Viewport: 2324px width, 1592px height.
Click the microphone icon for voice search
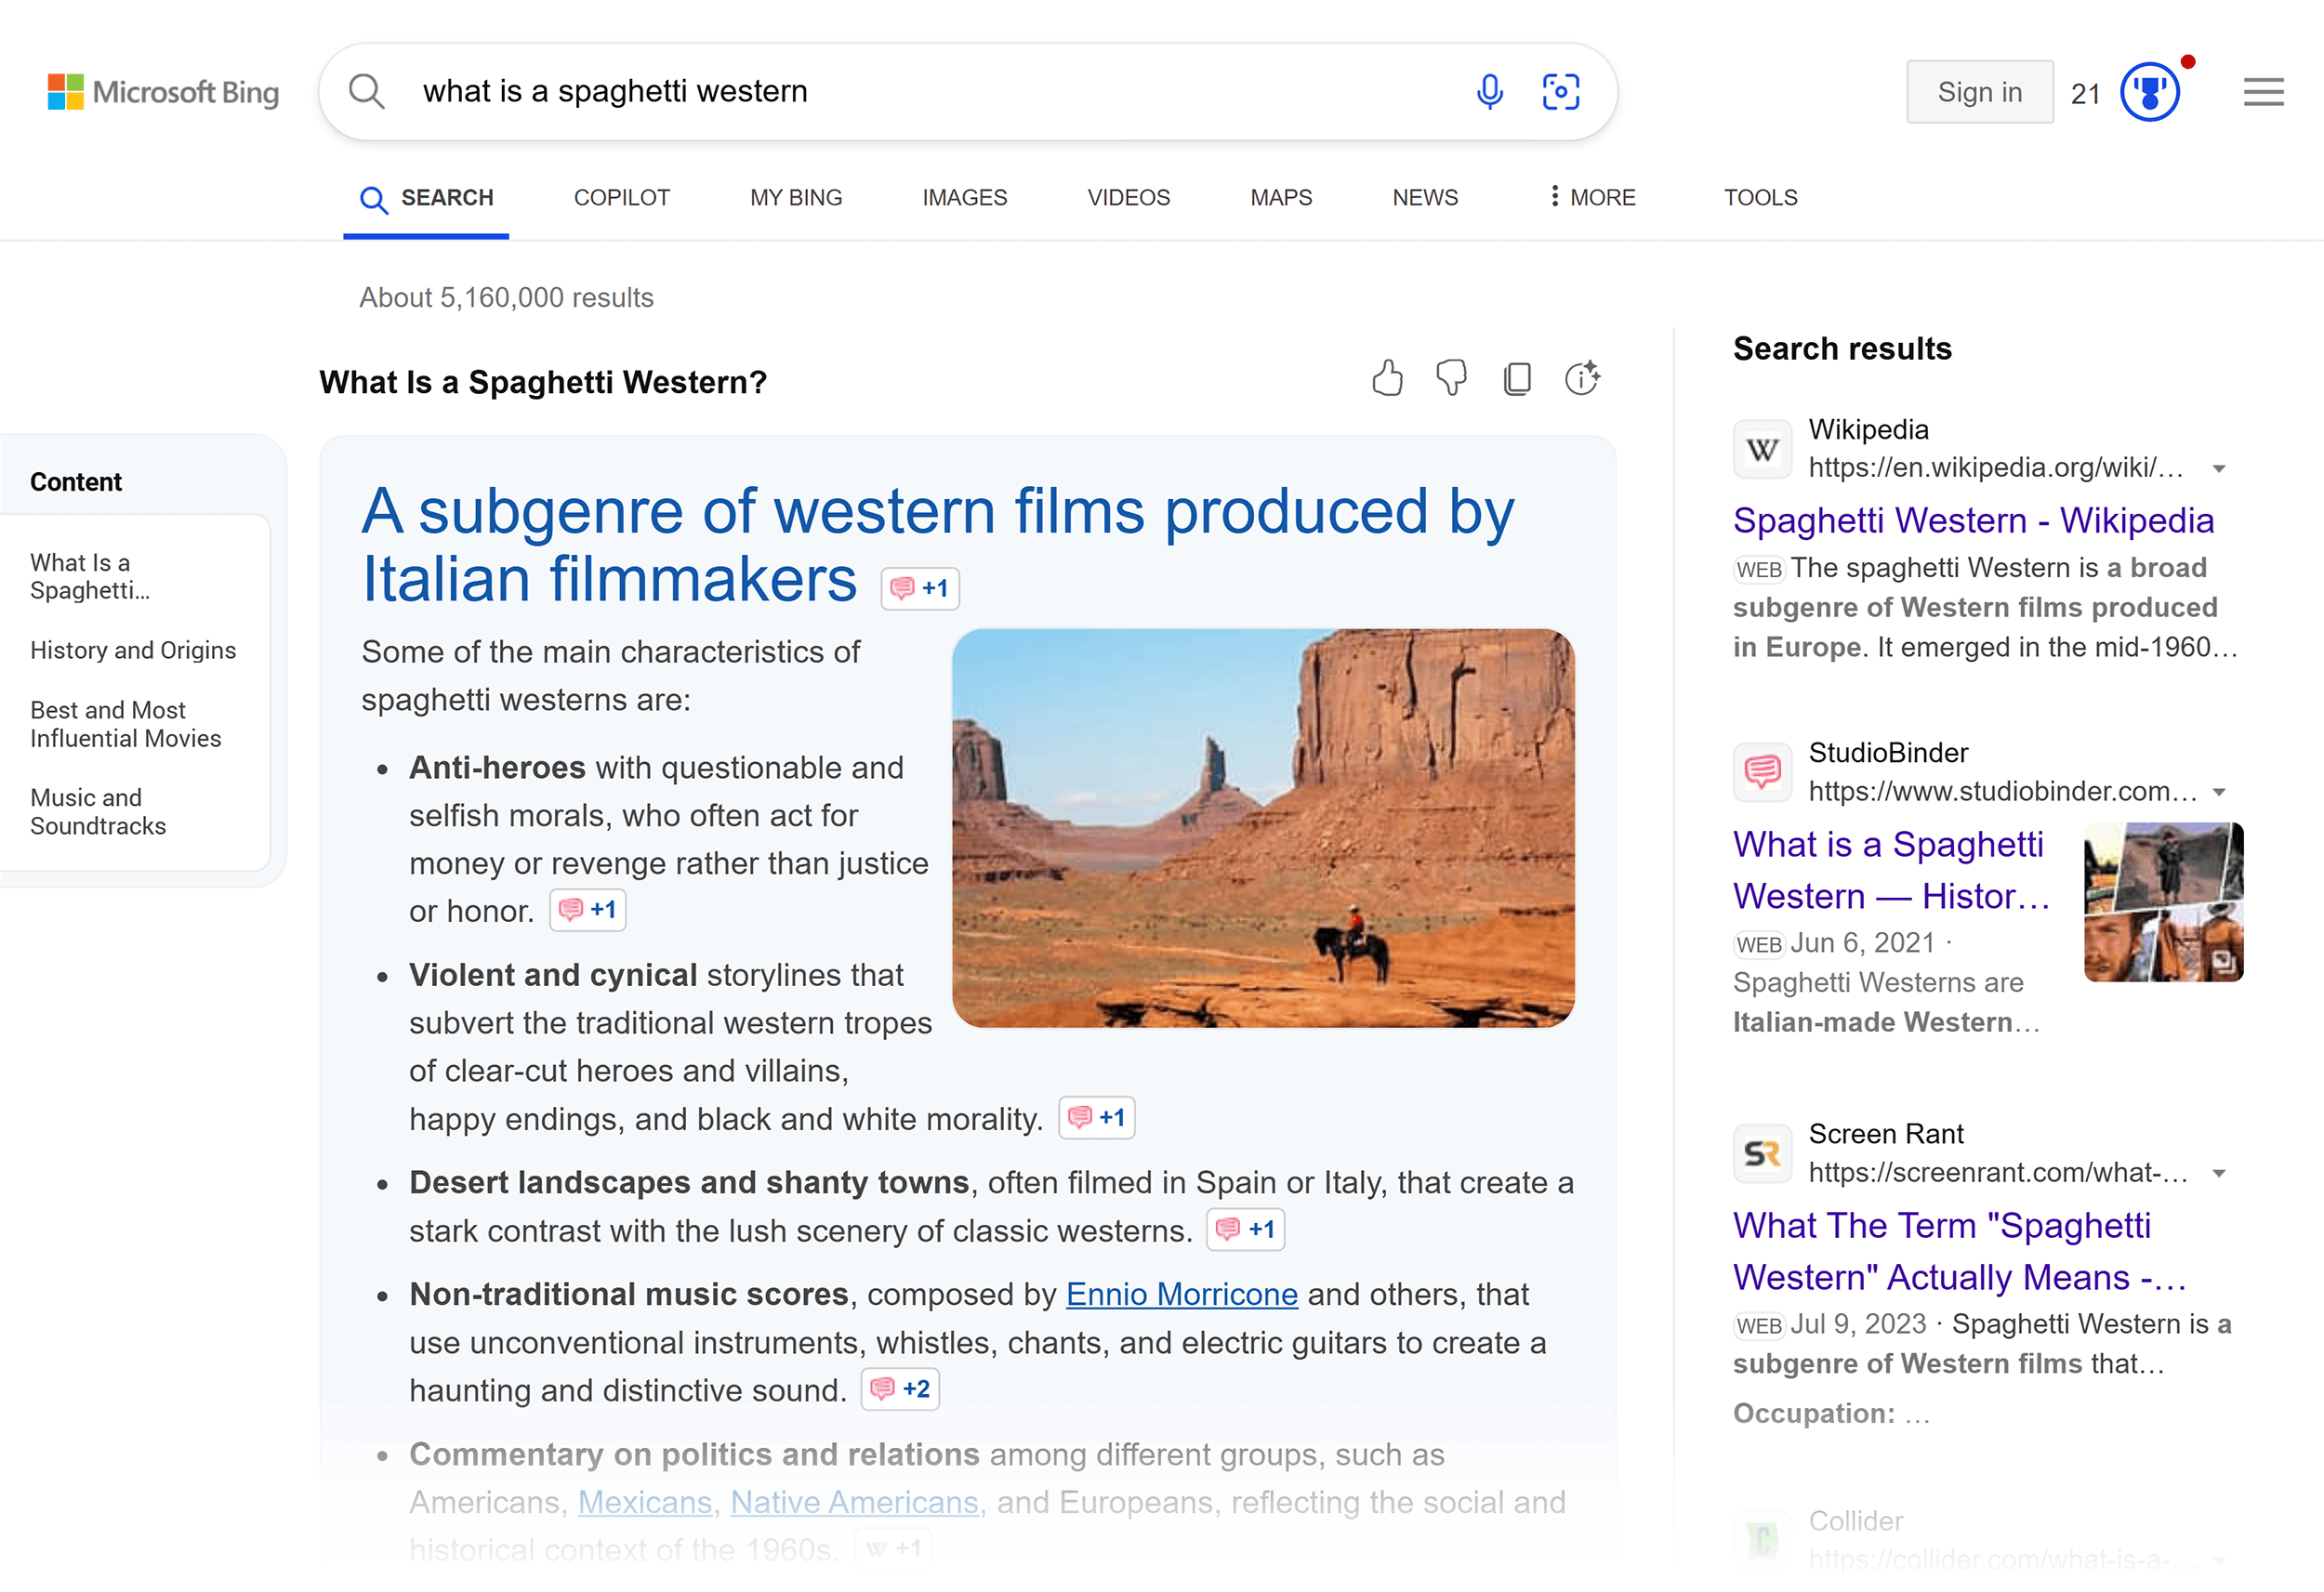[x=1489, y=91]
